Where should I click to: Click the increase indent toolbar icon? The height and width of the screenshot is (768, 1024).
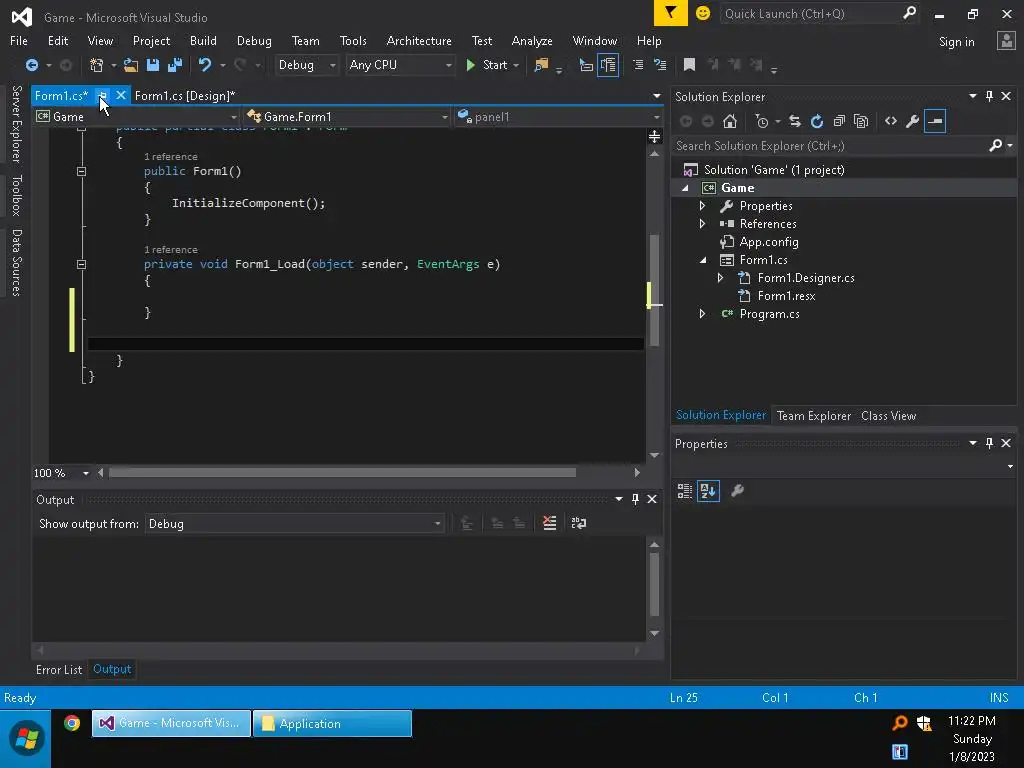pos(660,64)
